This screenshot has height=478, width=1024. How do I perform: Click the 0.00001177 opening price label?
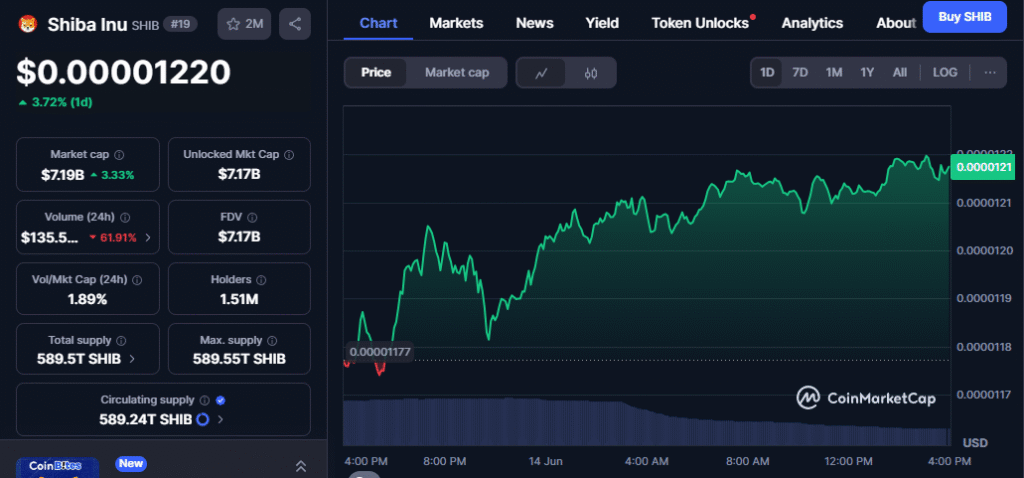click(x=379, y=352)
